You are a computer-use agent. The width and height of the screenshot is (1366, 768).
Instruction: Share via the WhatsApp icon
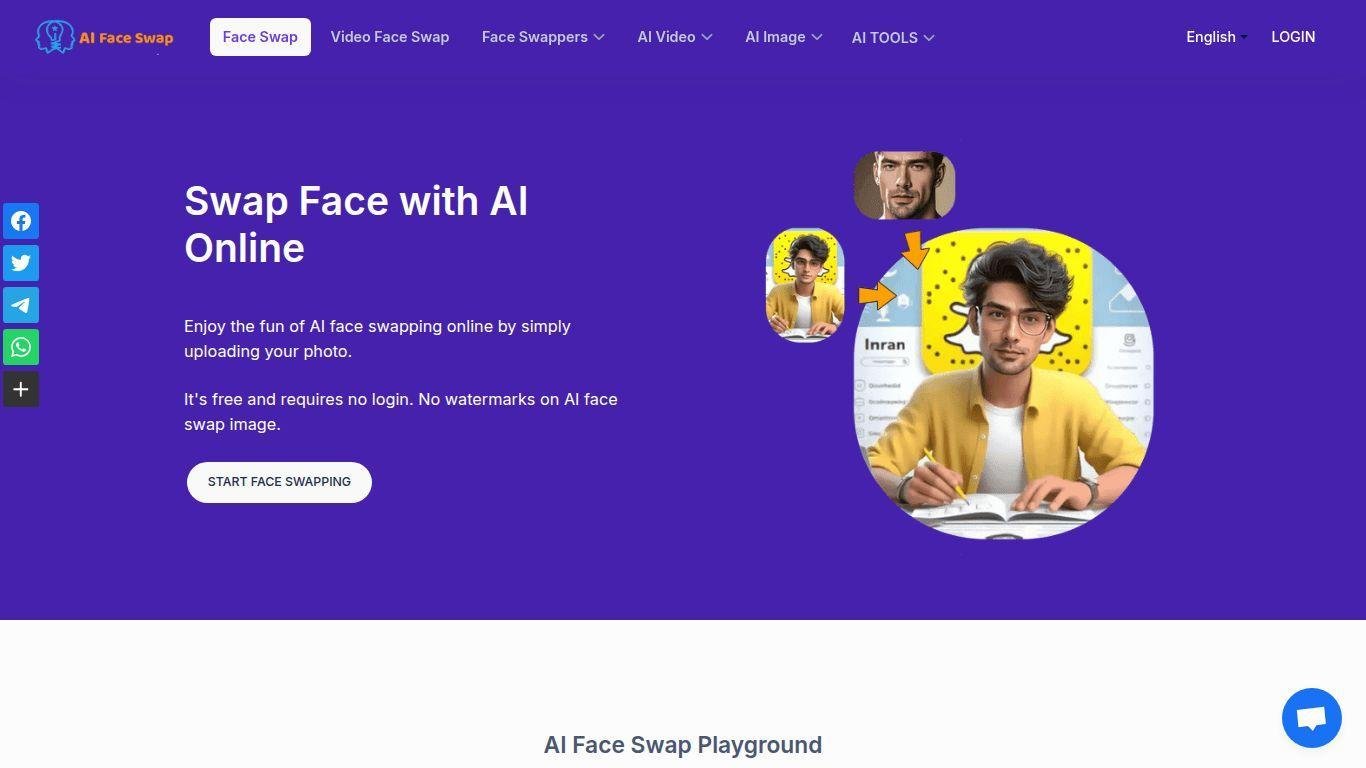pos(21,347)
